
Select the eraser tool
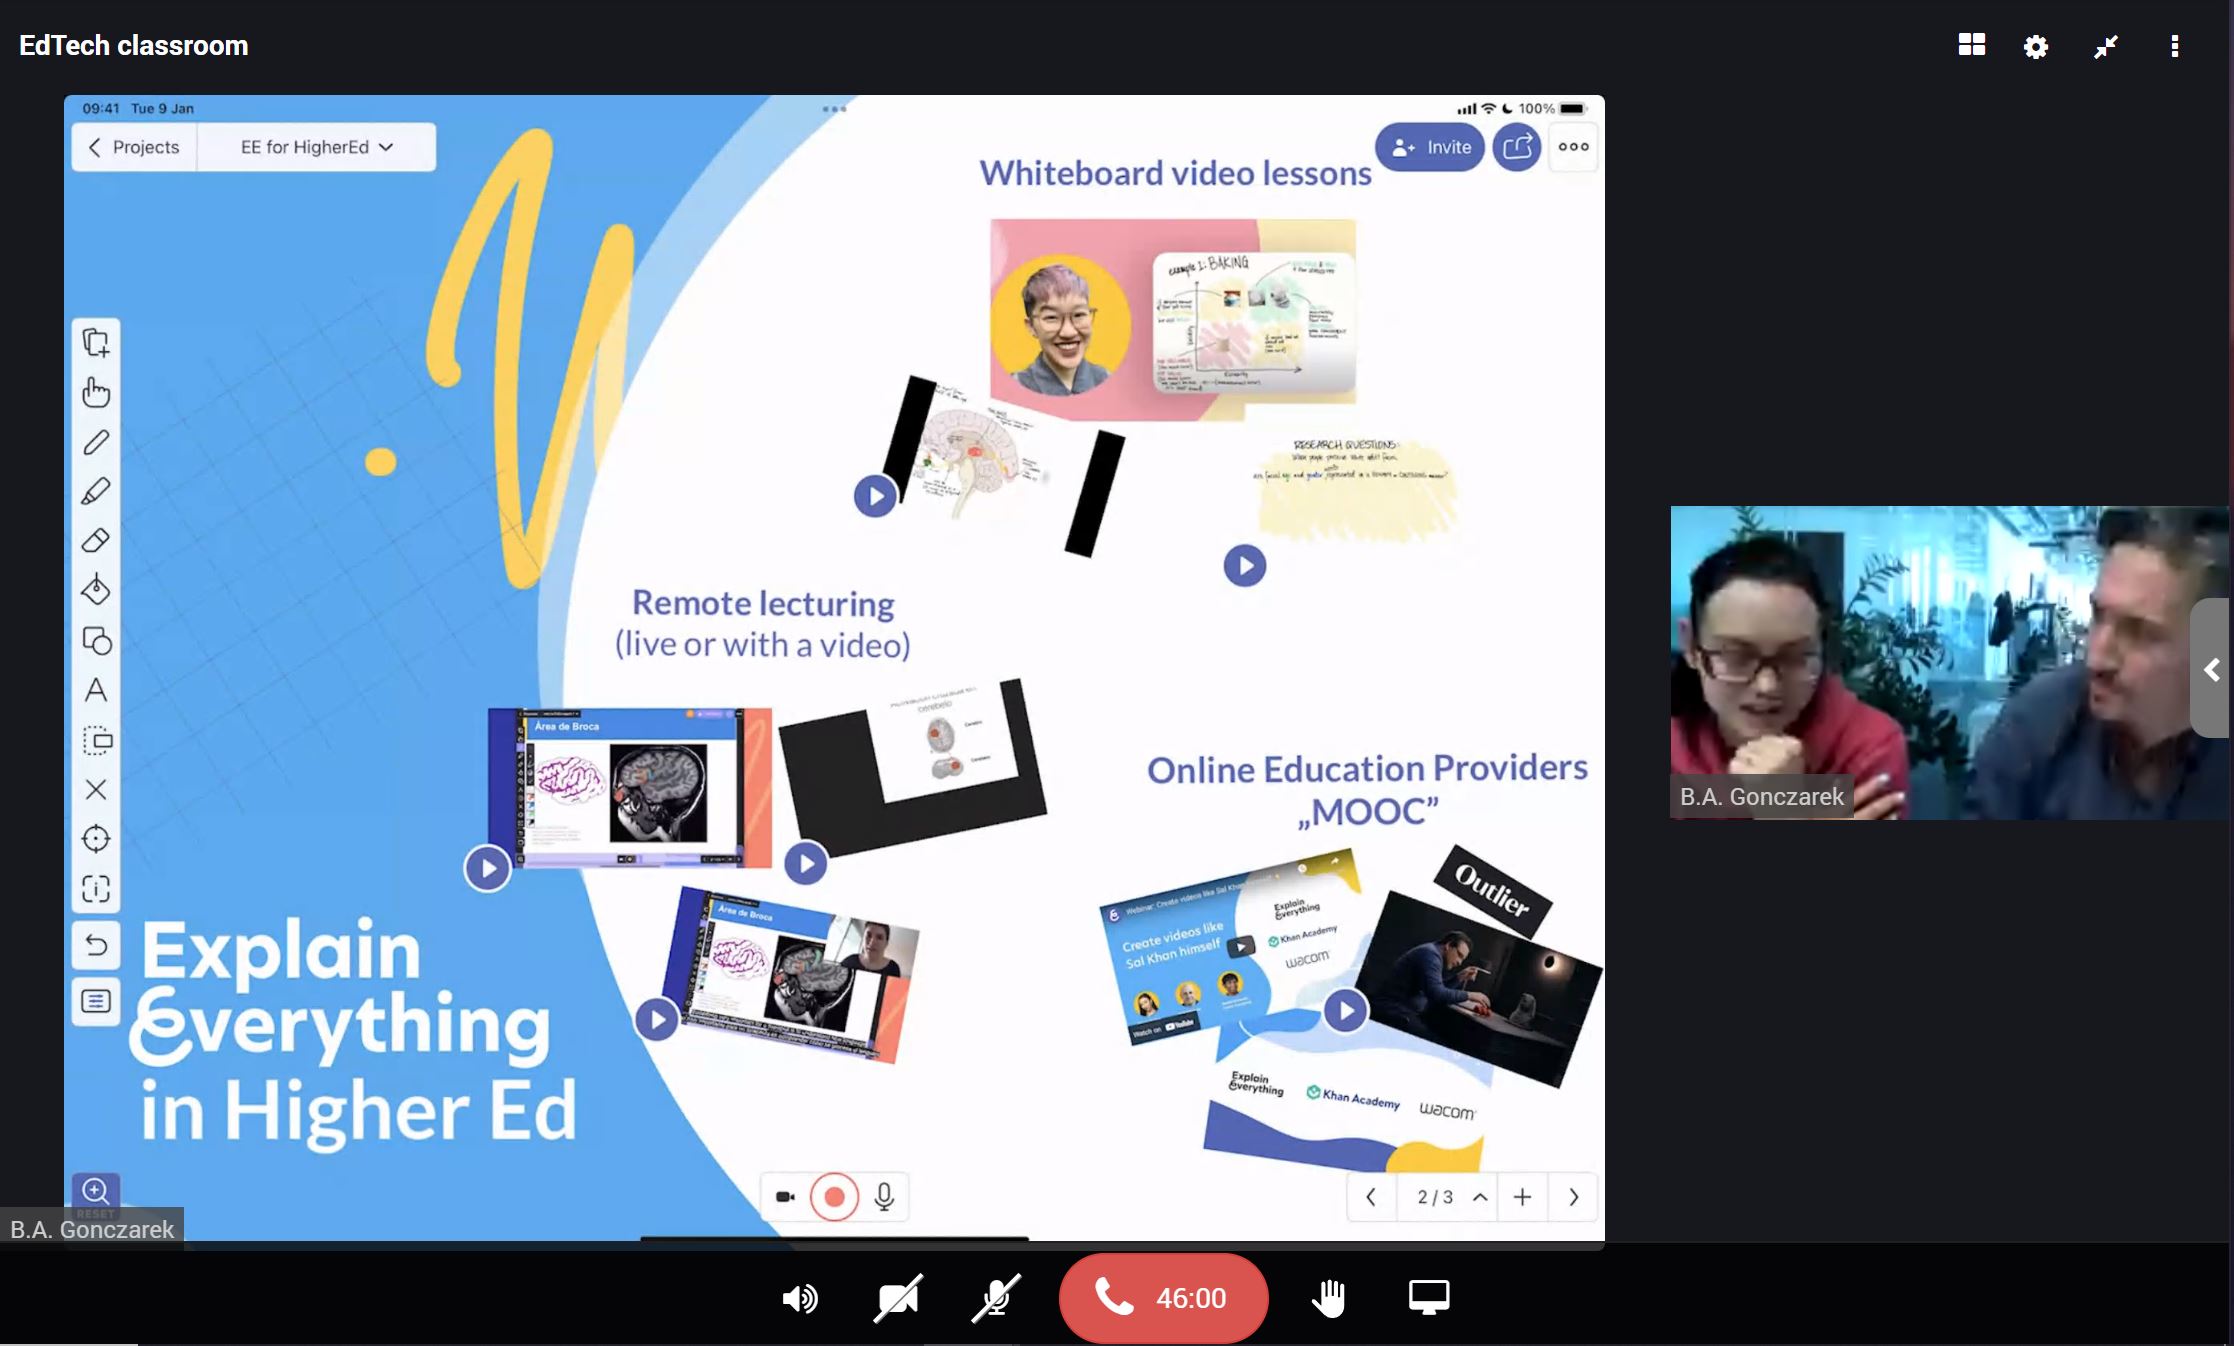96,541
